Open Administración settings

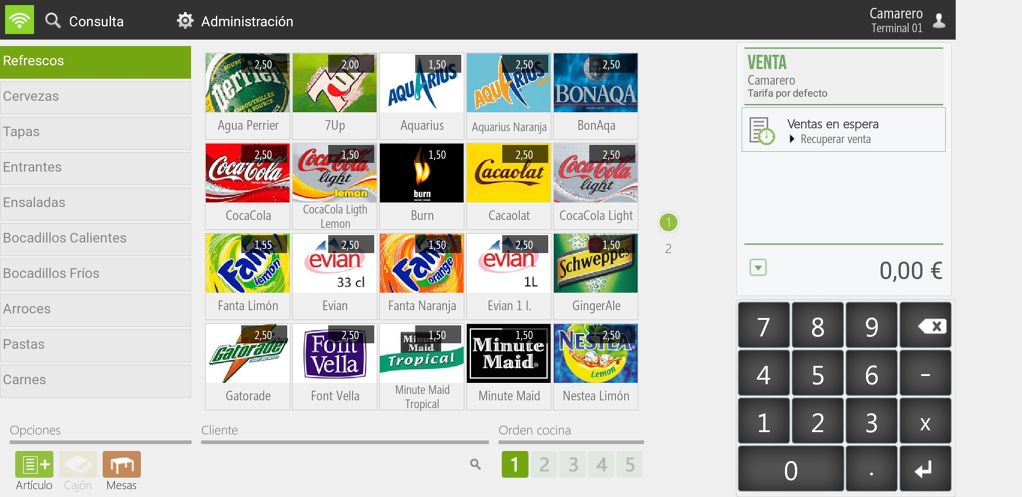235,21
